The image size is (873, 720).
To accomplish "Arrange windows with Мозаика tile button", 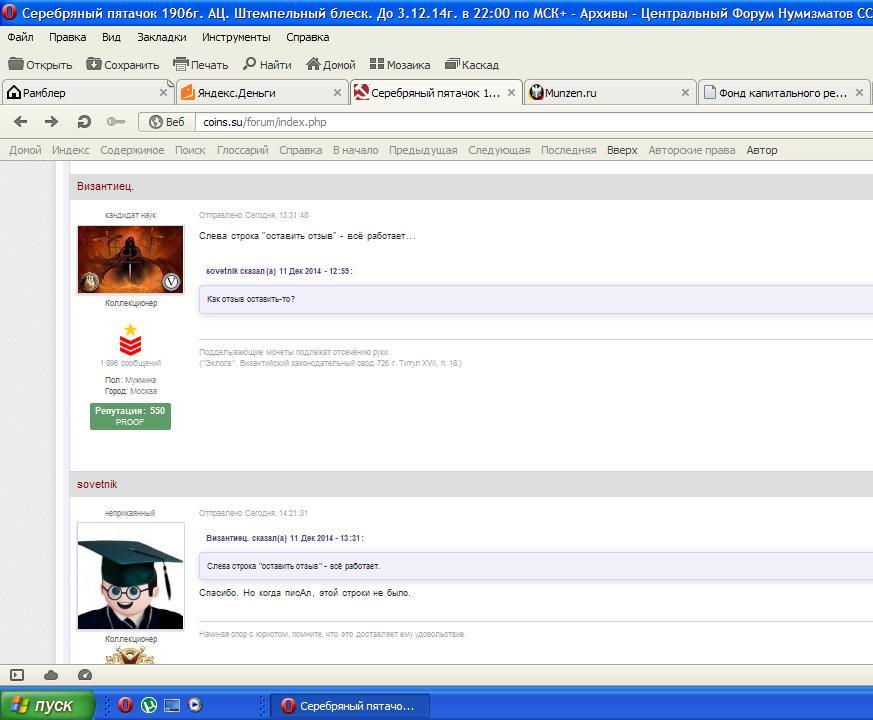I will [x=400, y=65].
